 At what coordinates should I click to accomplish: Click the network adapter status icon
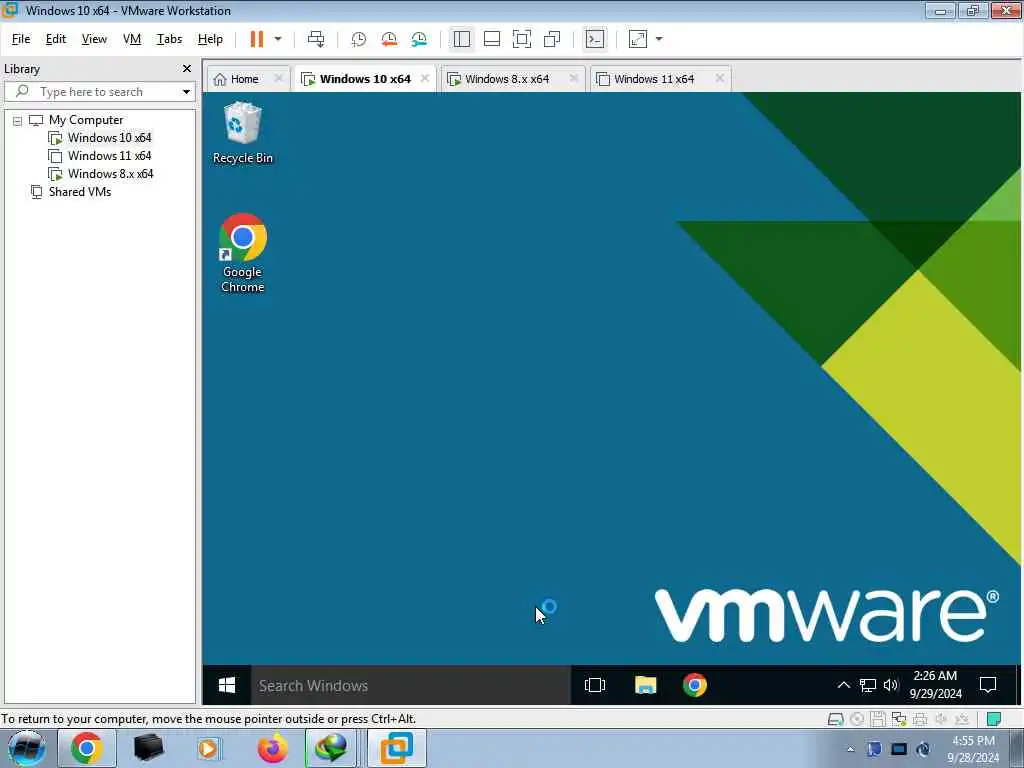pyautogui.click(x=899, y=719)
